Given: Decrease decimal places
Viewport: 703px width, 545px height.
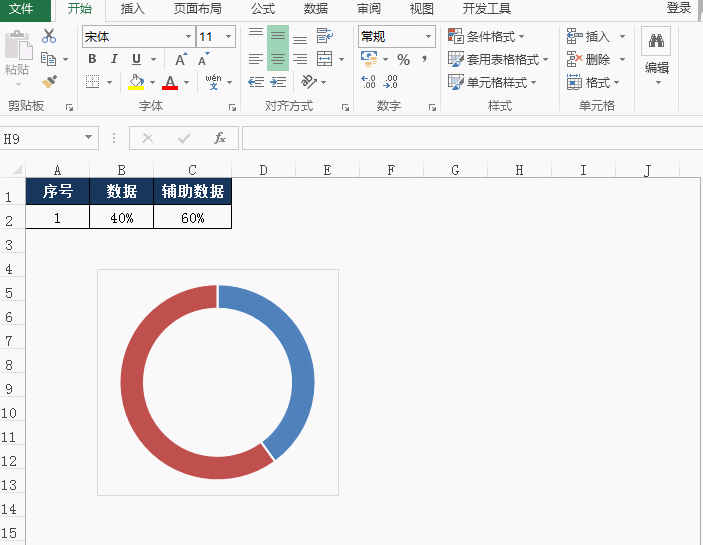Looking at the screenshot, I should [x=391, y=82].
